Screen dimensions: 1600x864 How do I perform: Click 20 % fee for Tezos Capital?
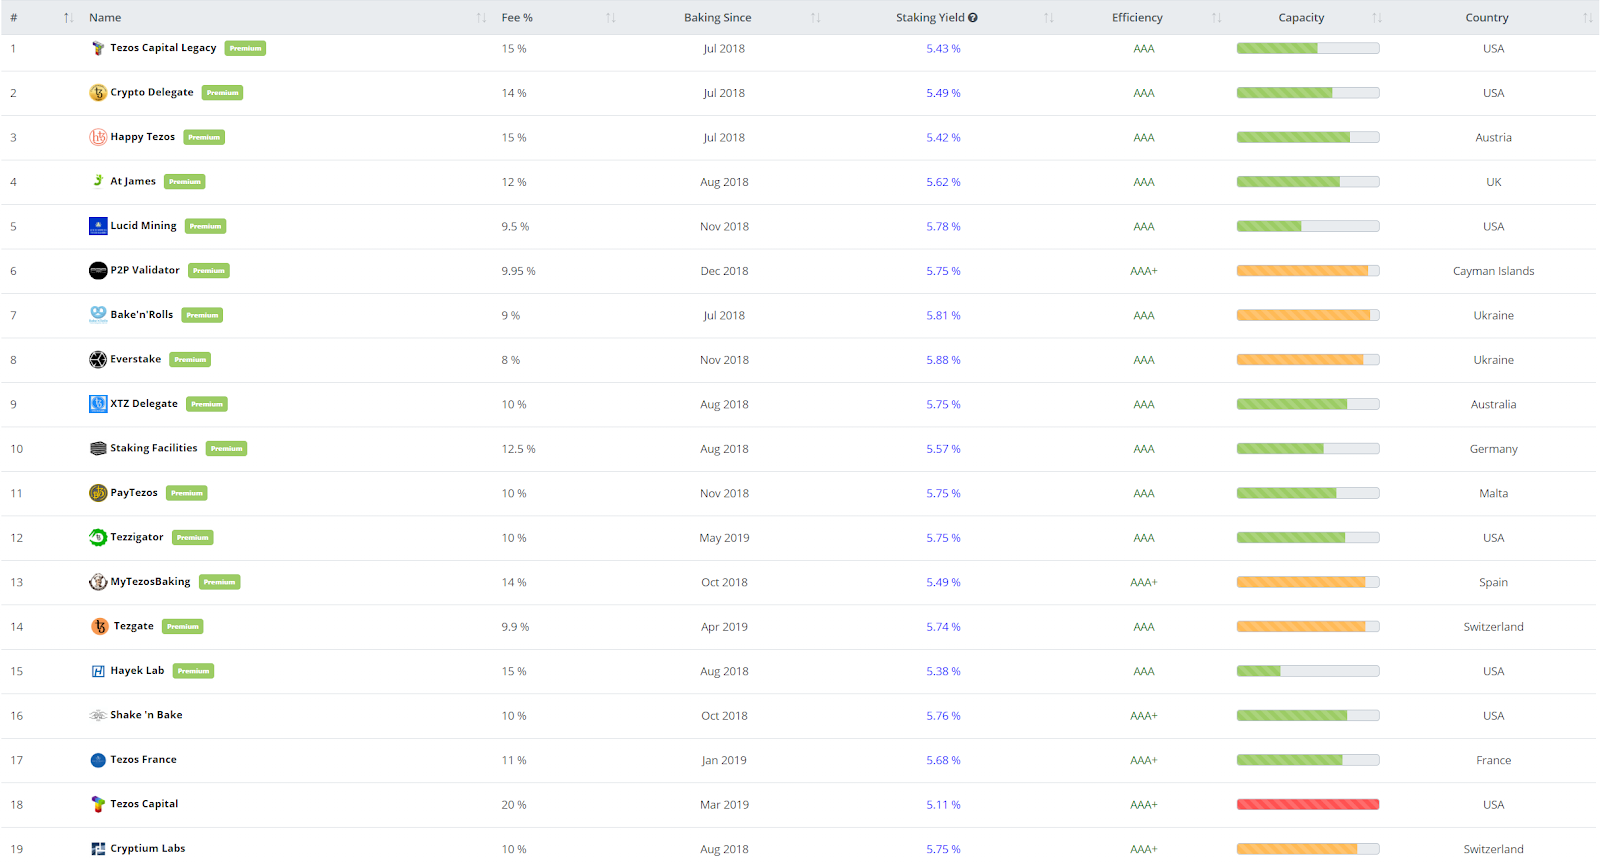(514, 805)
